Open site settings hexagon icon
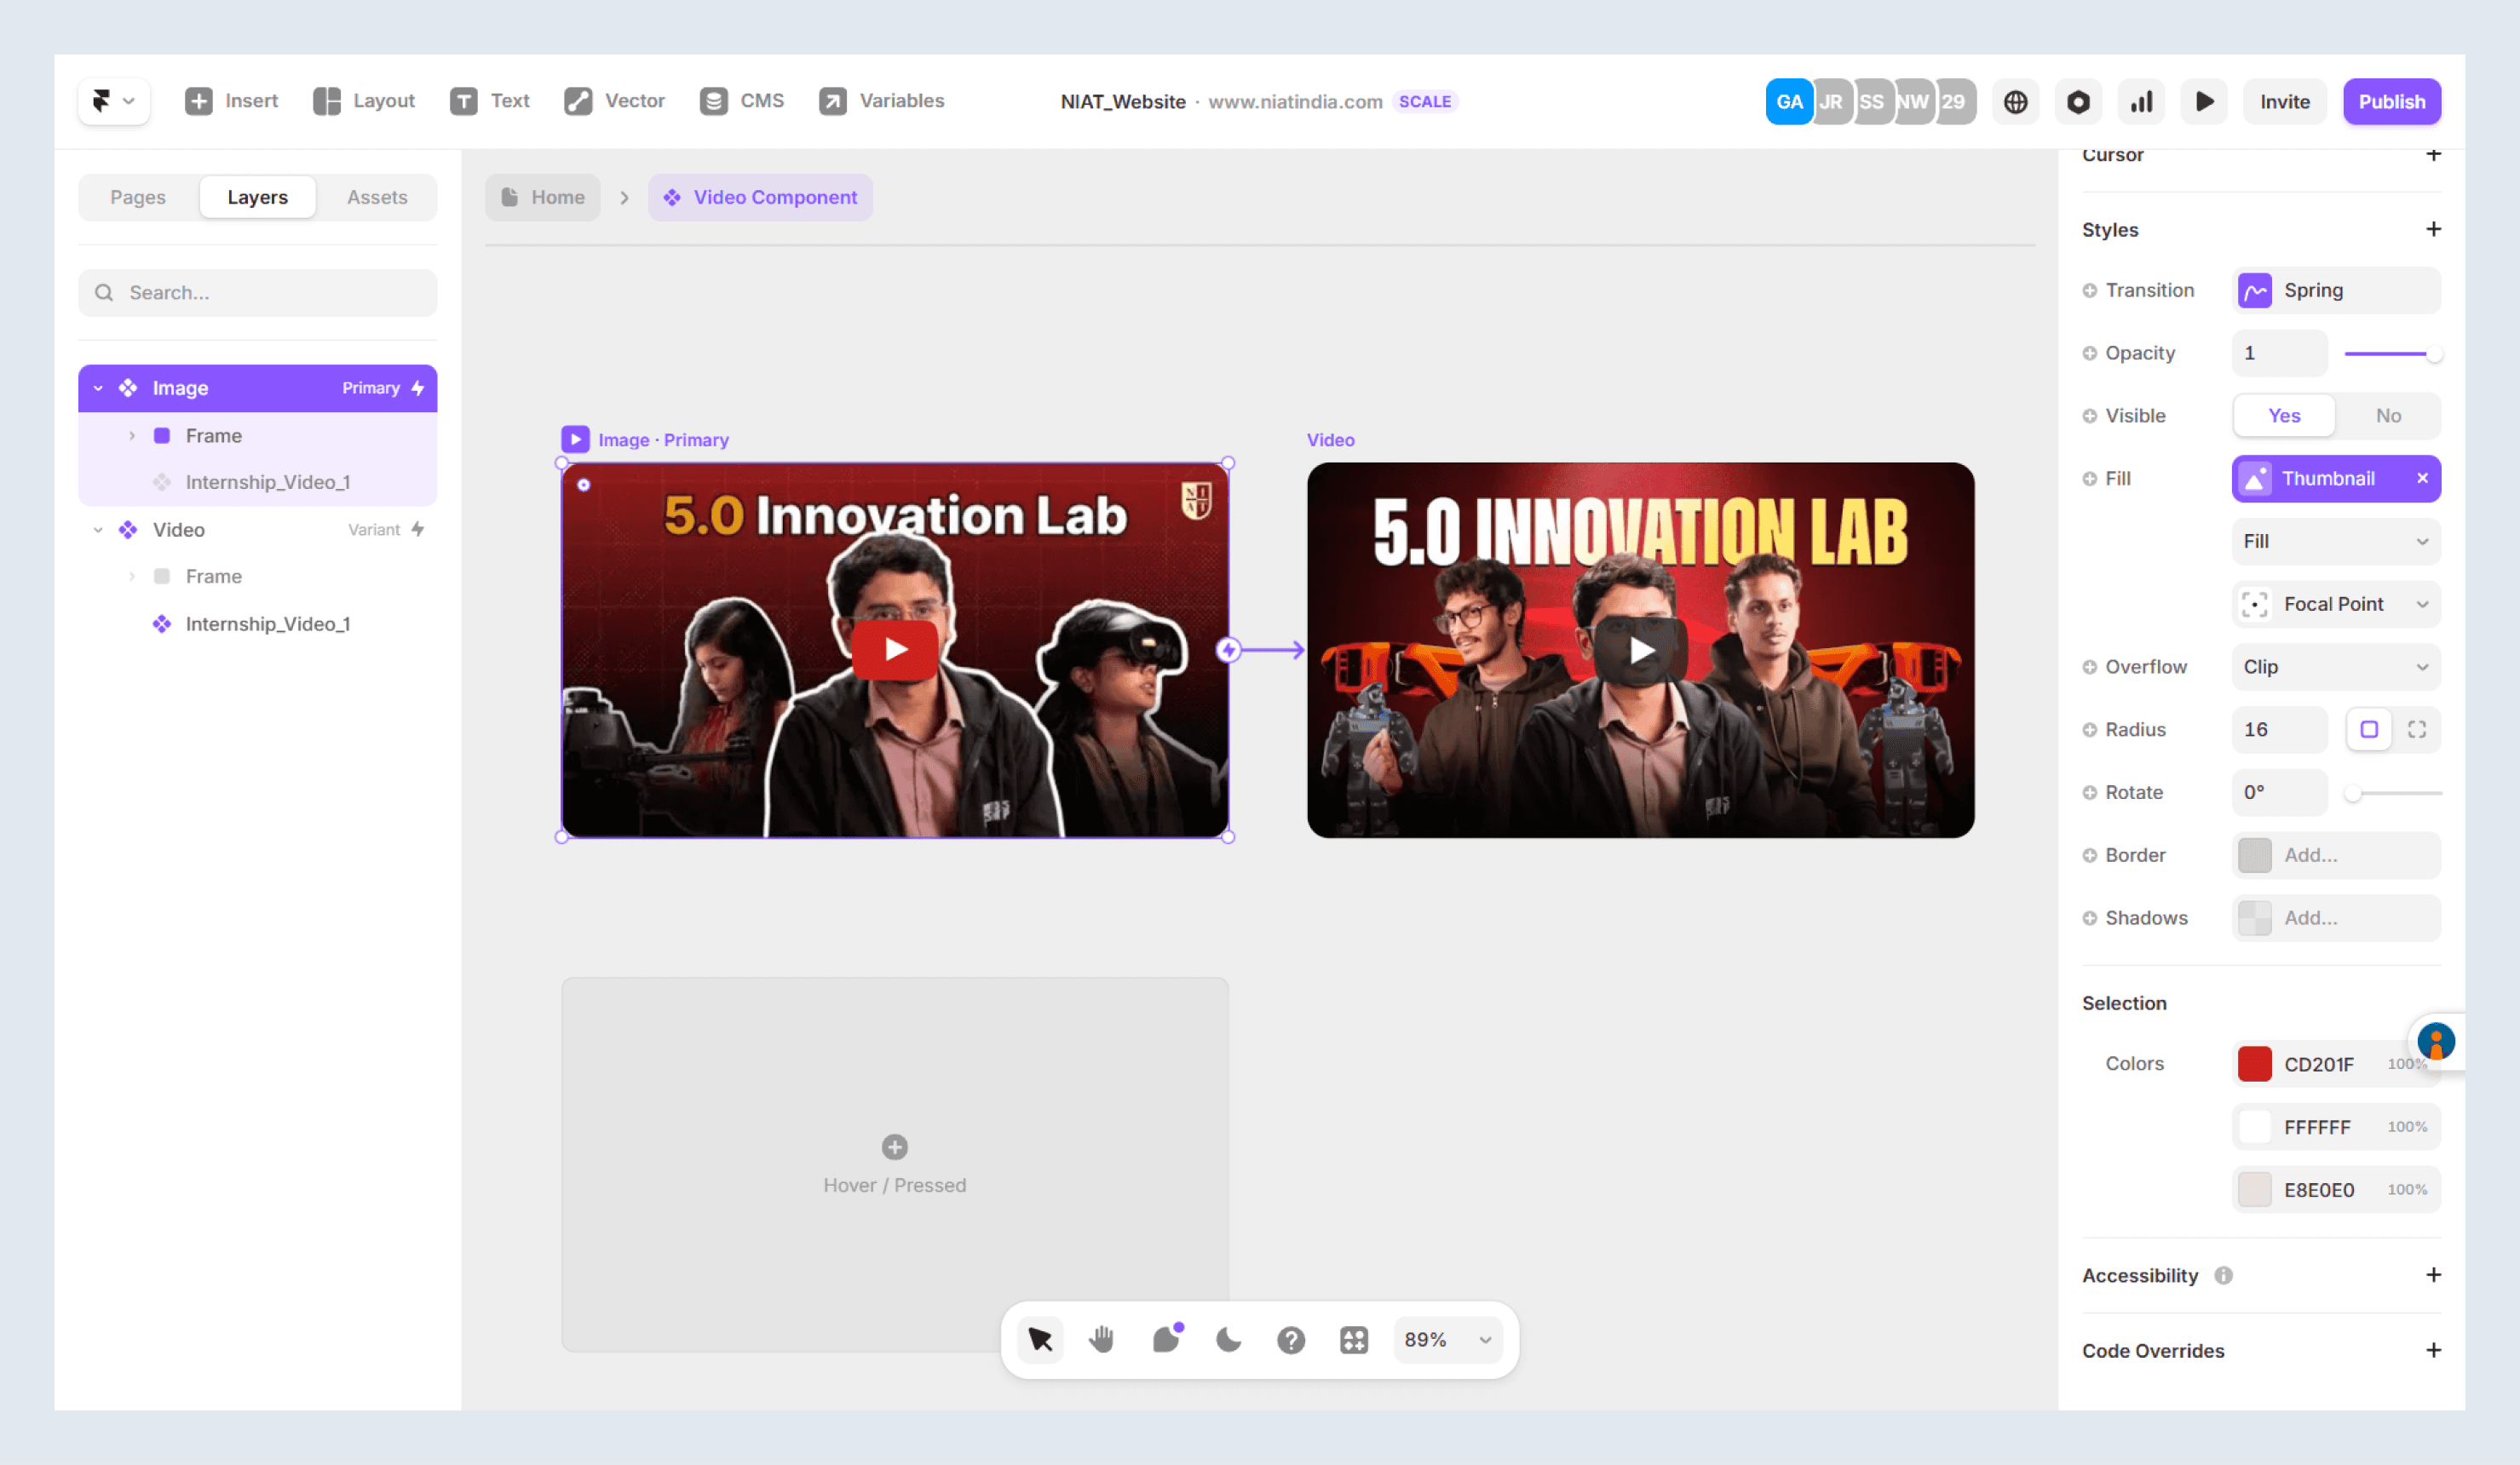 click(2078, 101)
